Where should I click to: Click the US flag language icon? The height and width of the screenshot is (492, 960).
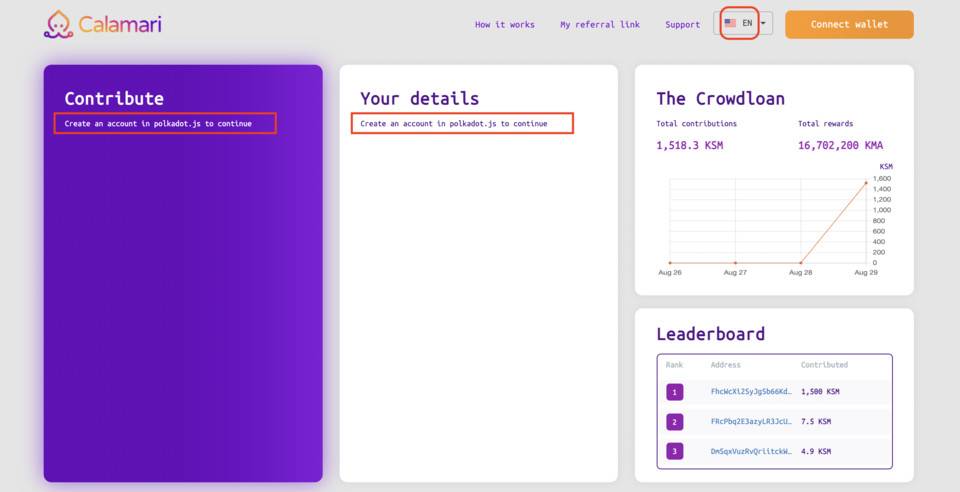[730, 23]
